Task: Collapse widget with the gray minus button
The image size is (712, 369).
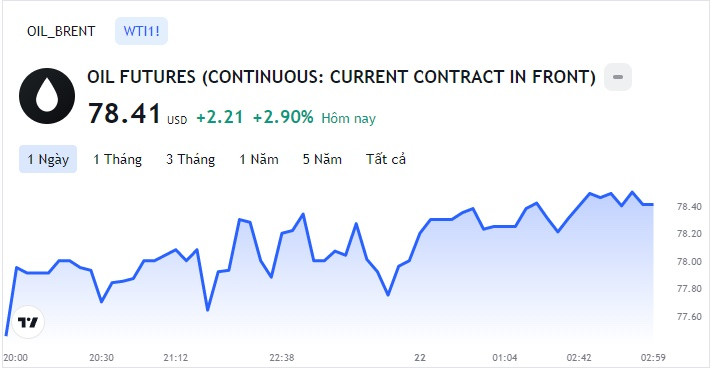Action: click(618, 77)
